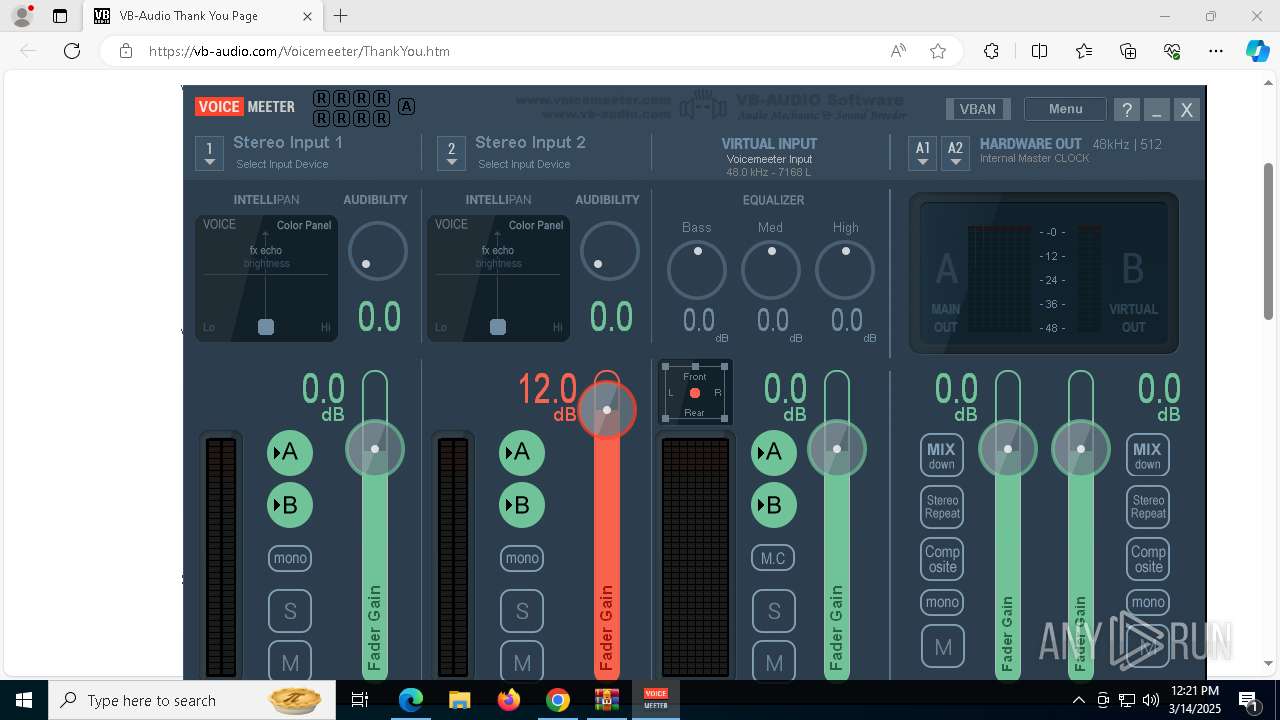
Task: Mute Stereo Input 2 with M button
Action: point(522,661)
